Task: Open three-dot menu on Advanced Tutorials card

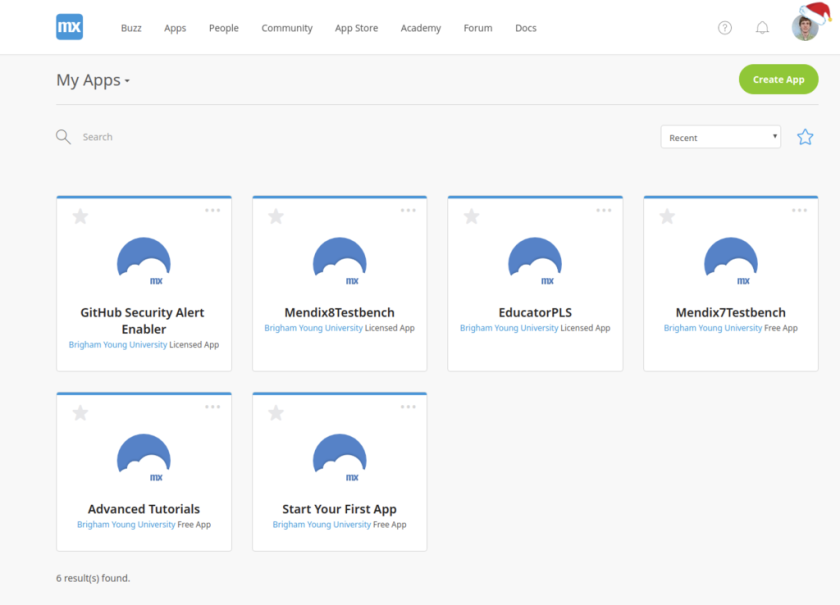Action: pyautogui.click(x=213, y=407)
